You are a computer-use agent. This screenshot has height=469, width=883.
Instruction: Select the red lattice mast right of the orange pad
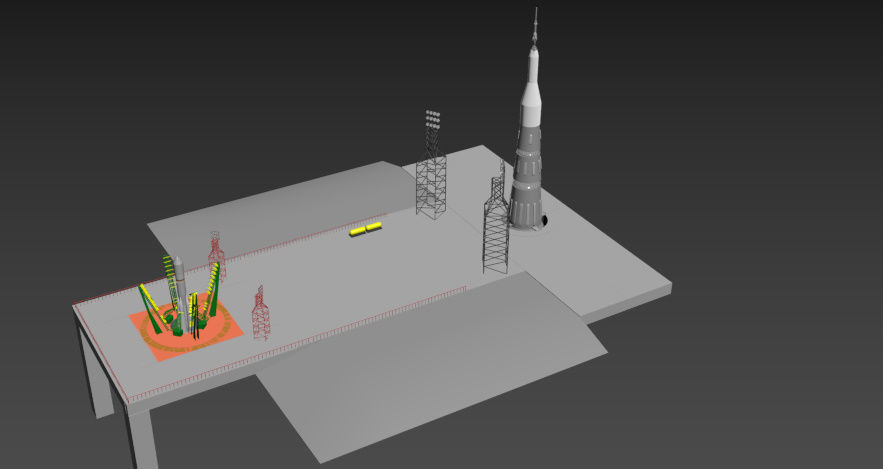pyautogui.click(x=260, y=313)
